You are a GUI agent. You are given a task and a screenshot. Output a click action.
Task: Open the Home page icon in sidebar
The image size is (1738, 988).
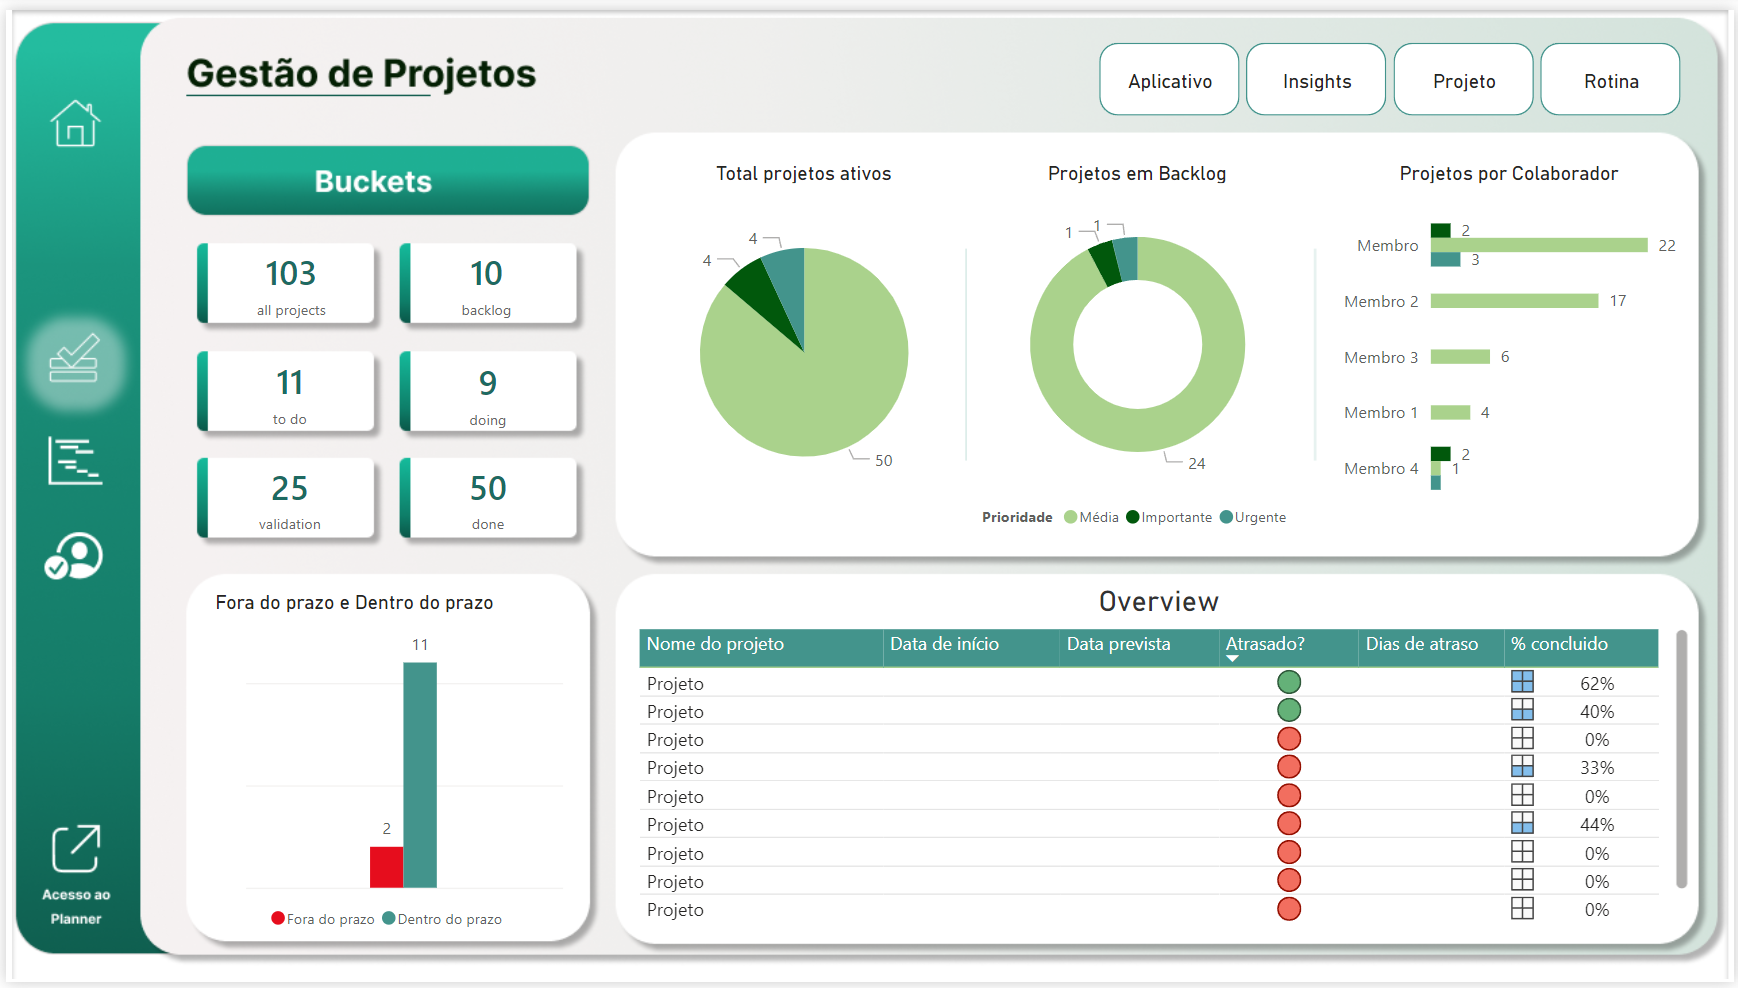(76, 124)
